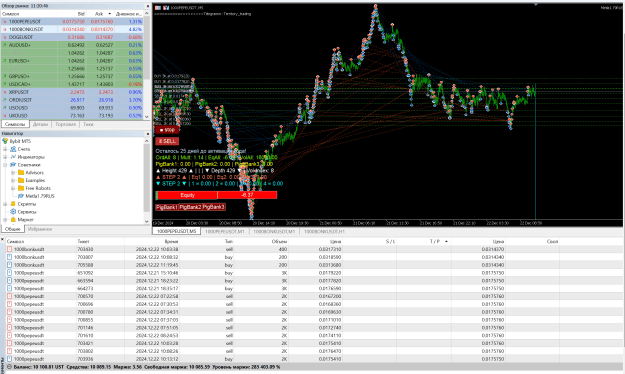This screenshot has width=625, height=374.
Task: Click the balance row icon in the trade status line
Action: [10, 367]
